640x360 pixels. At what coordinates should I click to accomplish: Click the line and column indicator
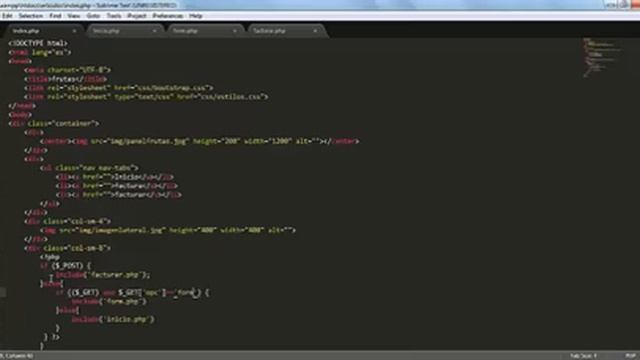(x=16, y=356)
